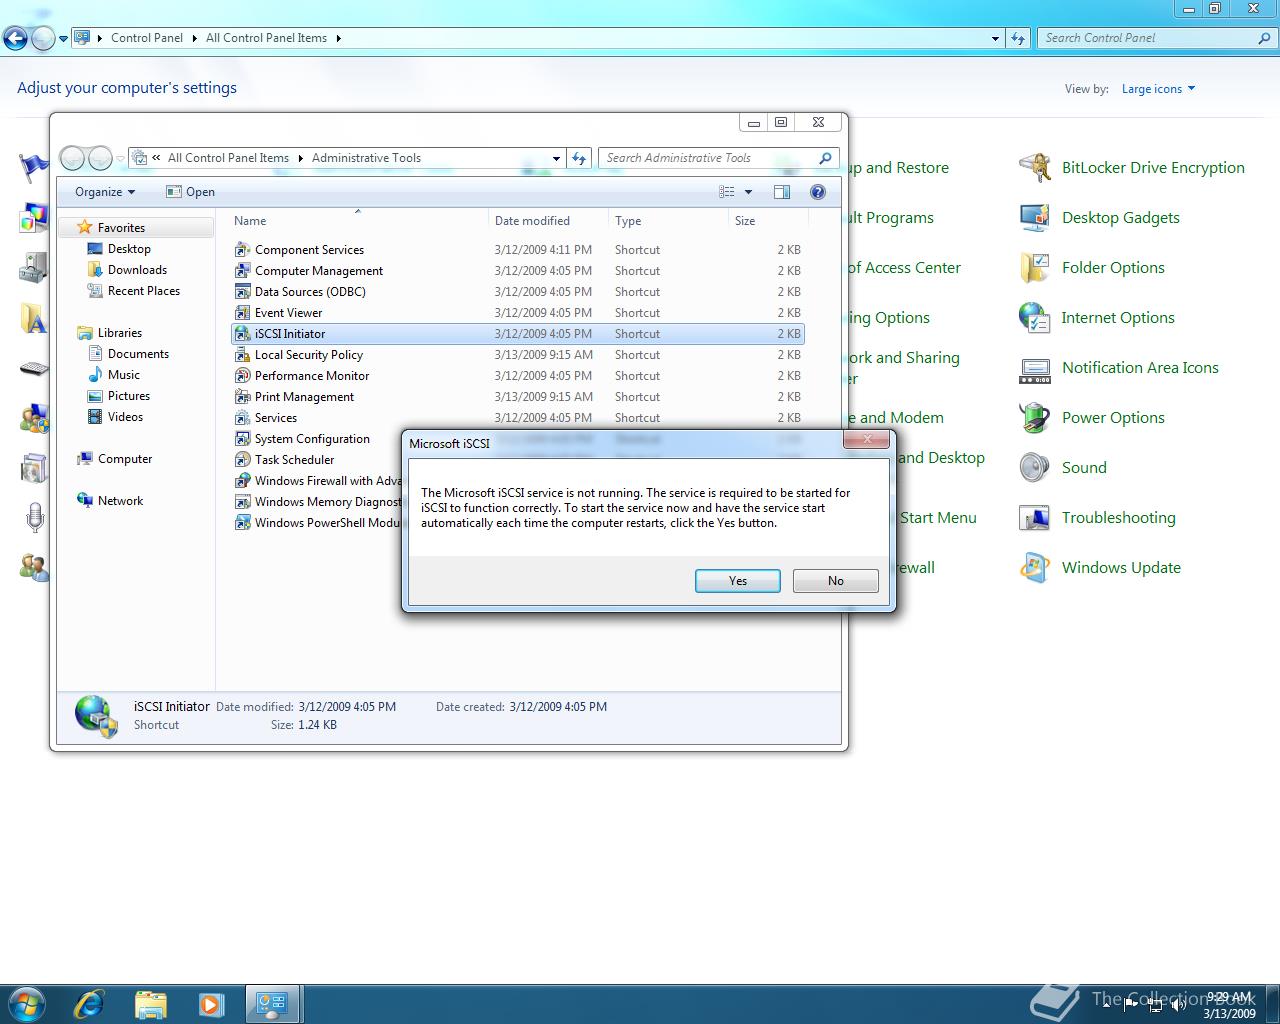Select Task Scheduler icon
Image resolution: width=1280 pixels, height=1024 pixels.
242,460
